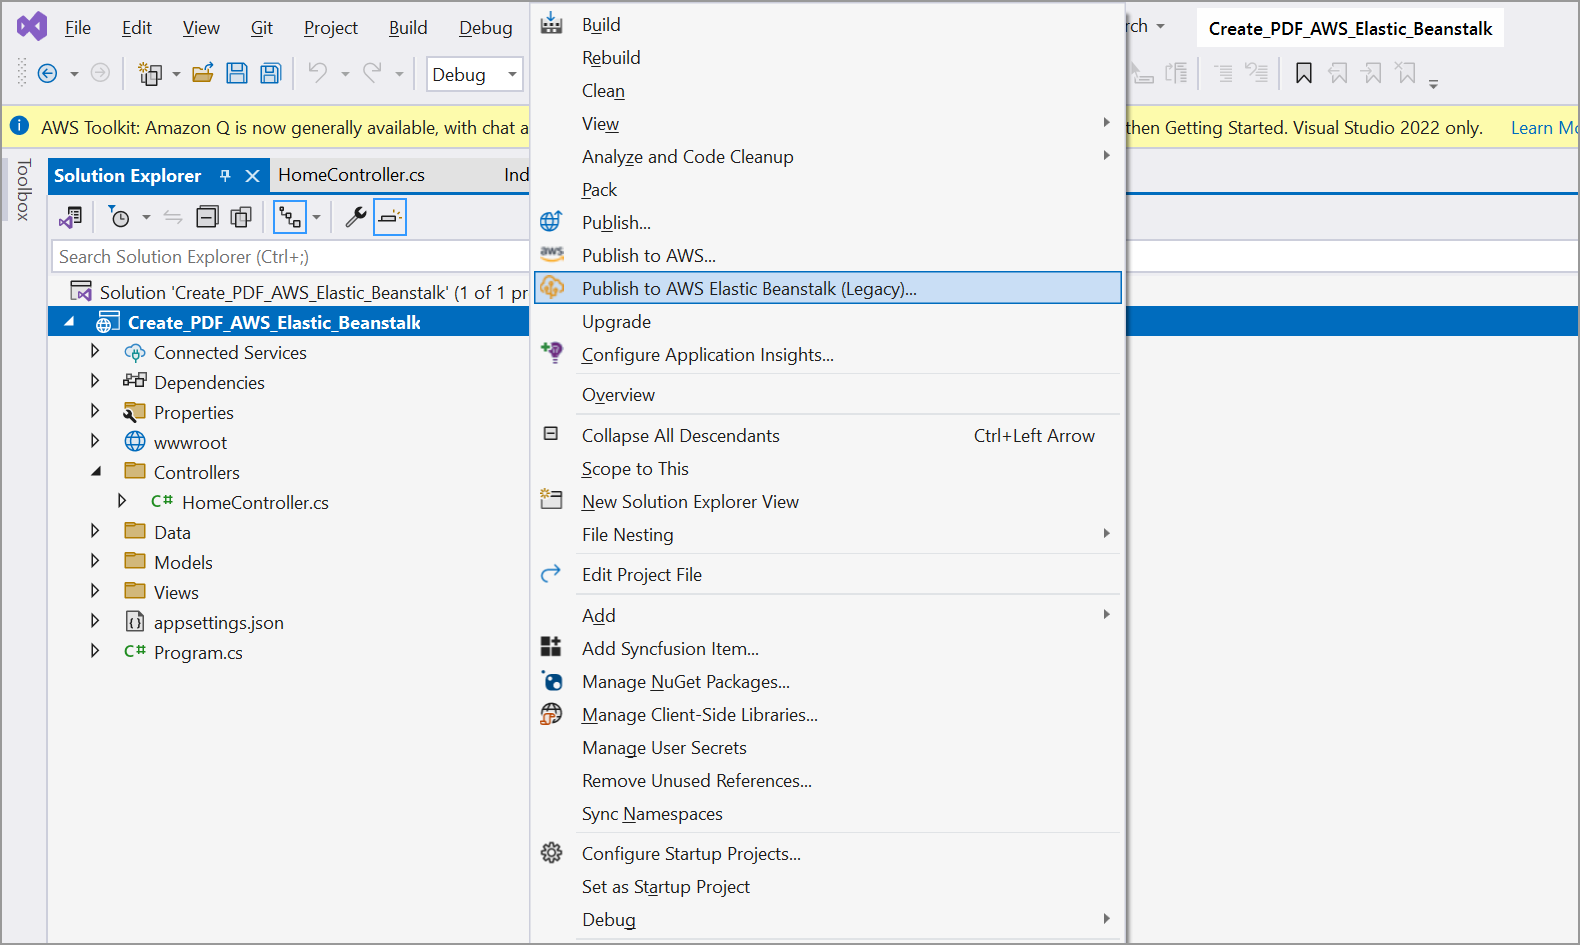Screen dimensions: 1580x945
Task: Click the Solution Explorer pin icon
Action: pyautogui.click(x=225, y=176)
